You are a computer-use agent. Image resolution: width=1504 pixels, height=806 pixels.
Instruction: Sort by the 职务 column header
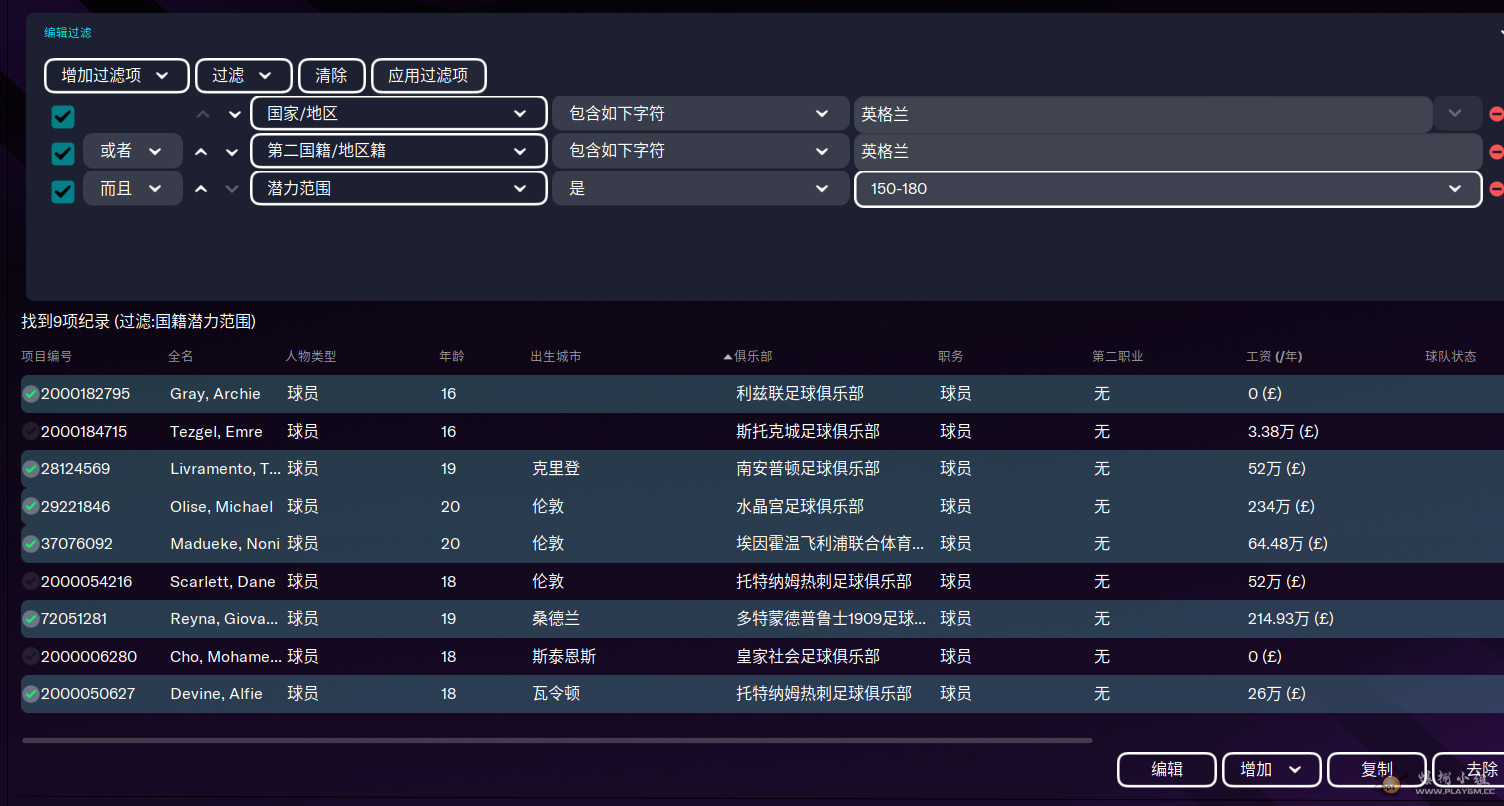click(951, 357)
